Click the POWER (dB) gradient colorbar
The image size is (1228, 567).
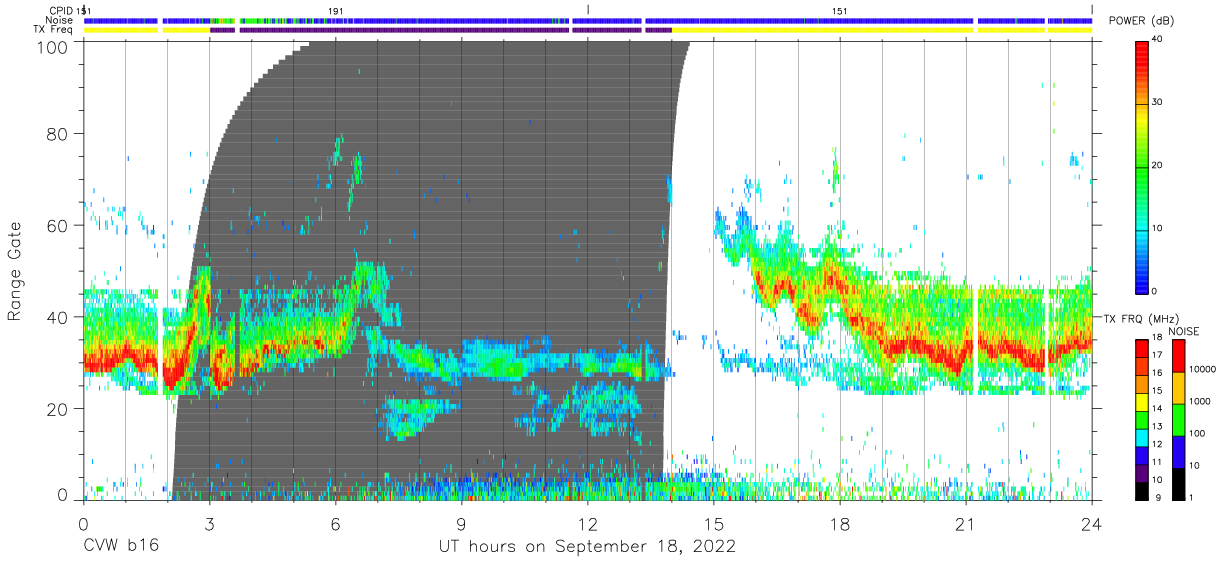[x=1142, y=166]
